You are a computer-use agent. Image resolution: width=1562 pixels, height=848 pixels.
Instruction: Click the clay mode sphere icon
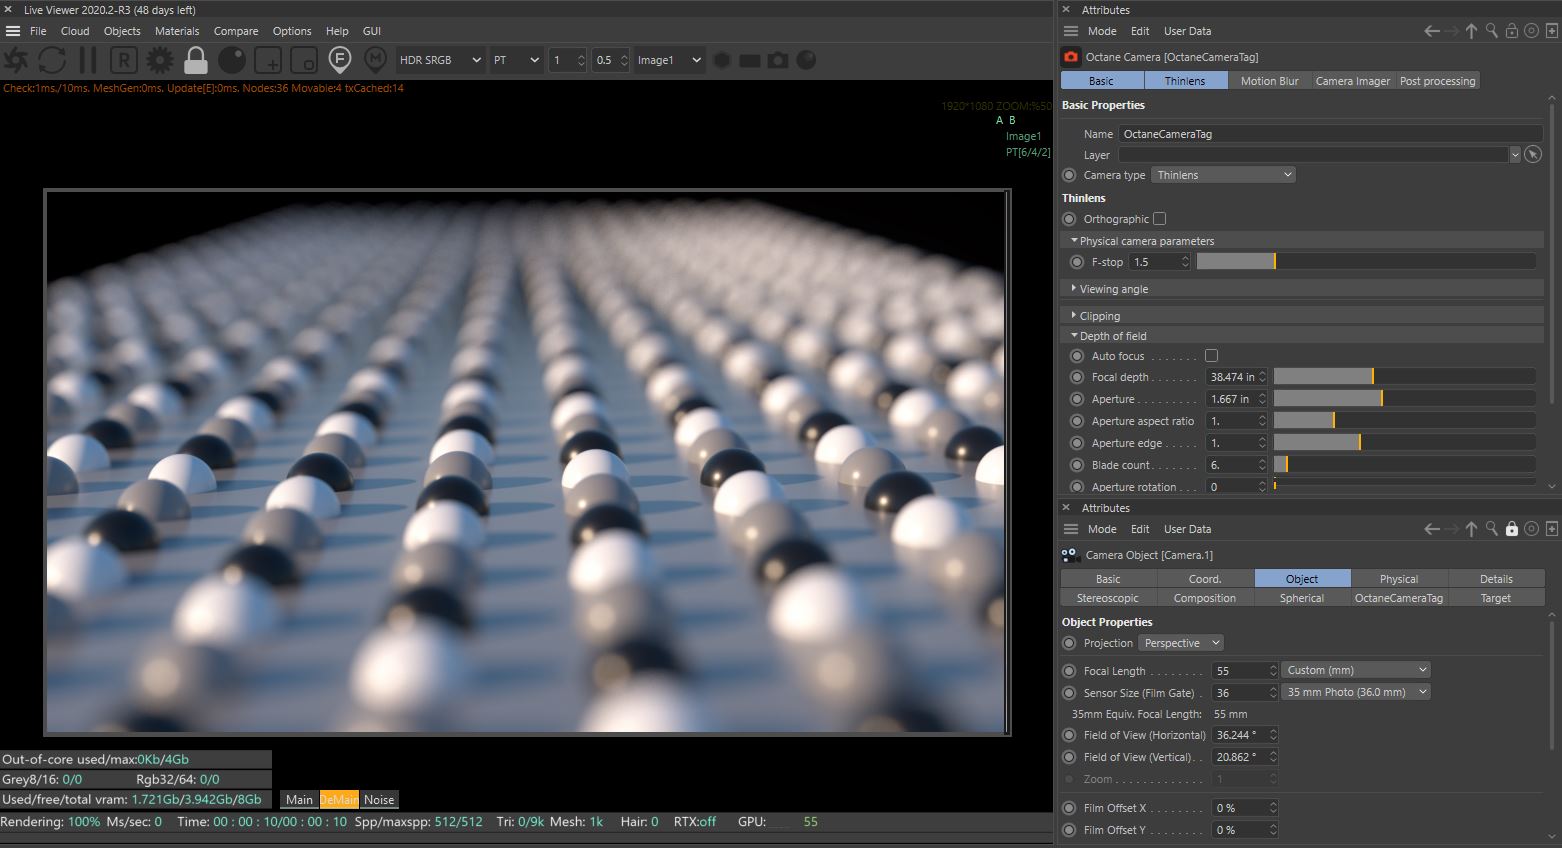(232, 60)
